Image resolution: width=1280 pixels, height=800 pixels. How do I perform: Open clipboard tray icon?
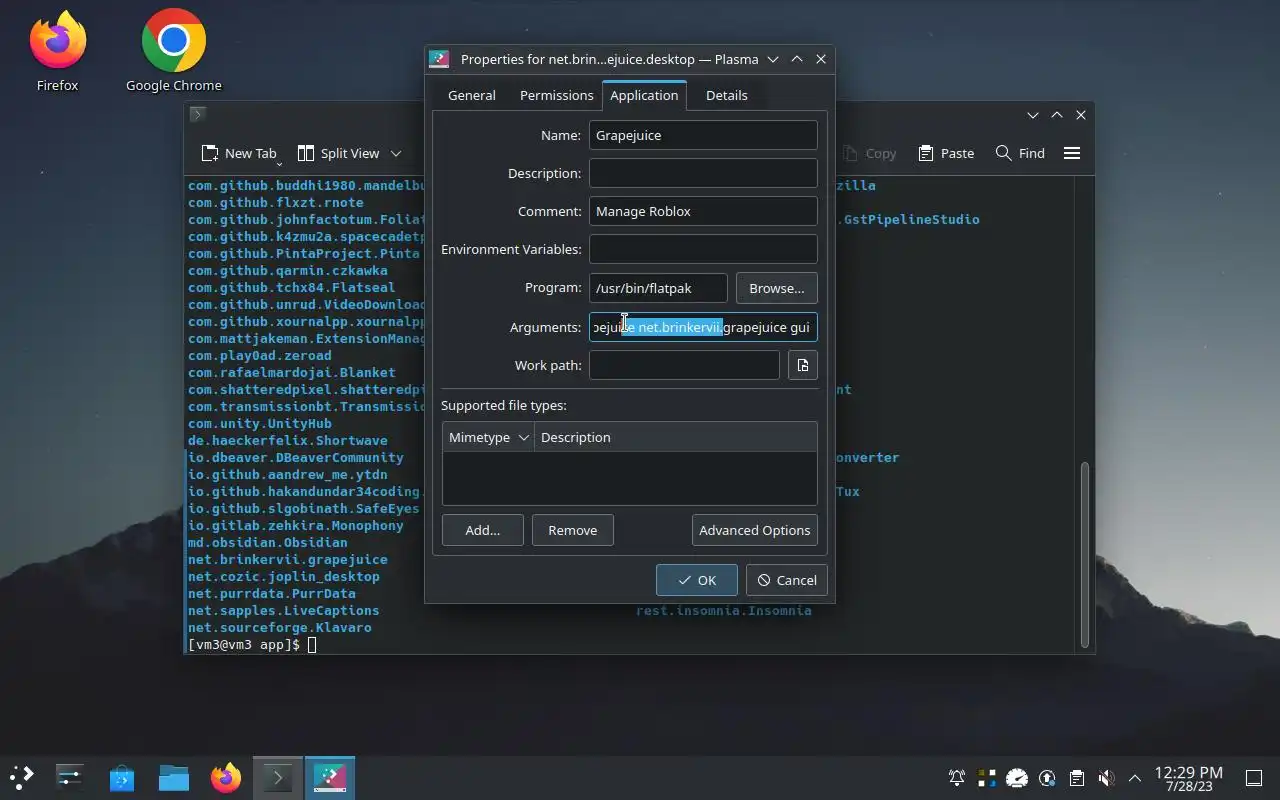point(1077,778)
